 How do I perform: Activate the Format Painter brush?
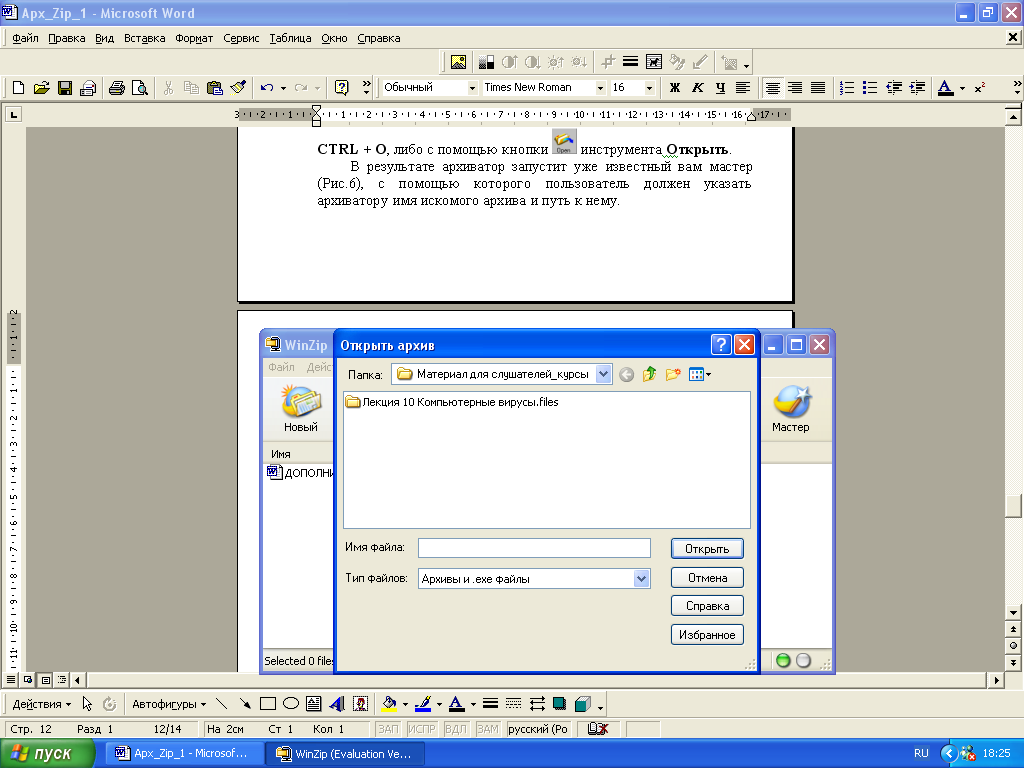click(238, 88)
